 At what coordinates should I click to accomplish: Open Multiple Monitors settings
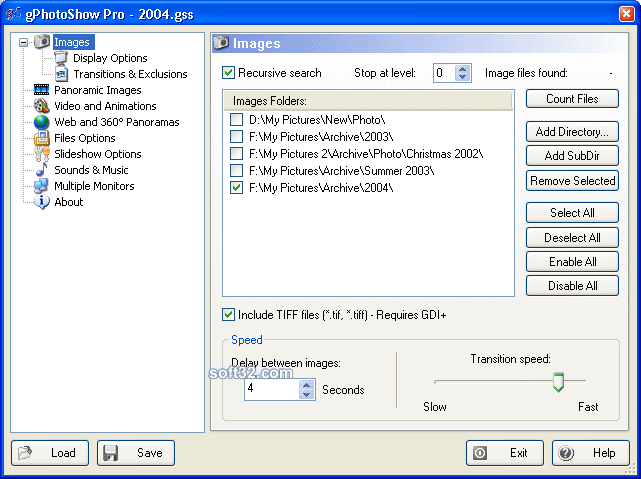point(94,186)
